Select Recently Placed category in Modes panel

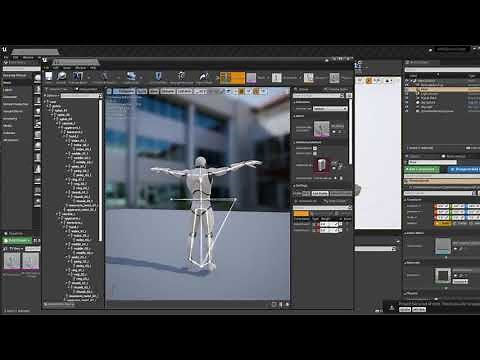pyautogui.click(x=14, y=75)
